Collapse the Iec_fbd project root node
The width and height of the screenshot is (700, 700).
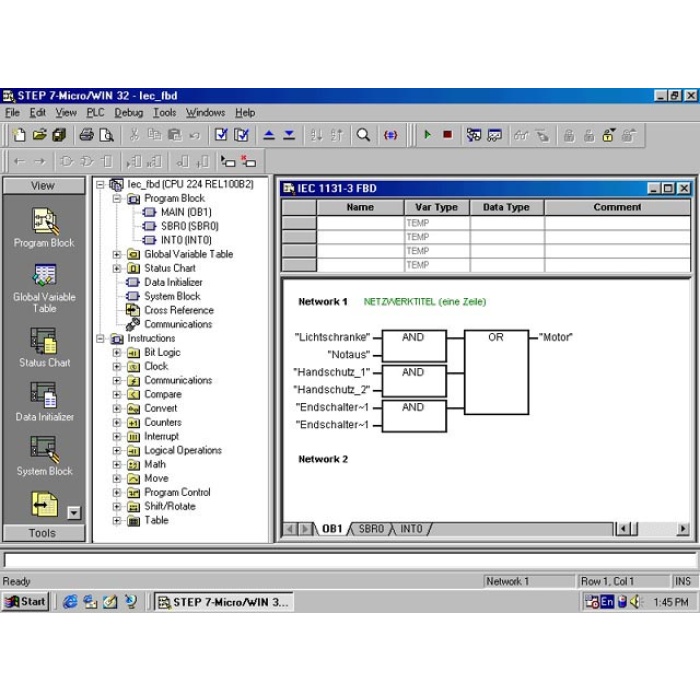[x=100, y=184]
